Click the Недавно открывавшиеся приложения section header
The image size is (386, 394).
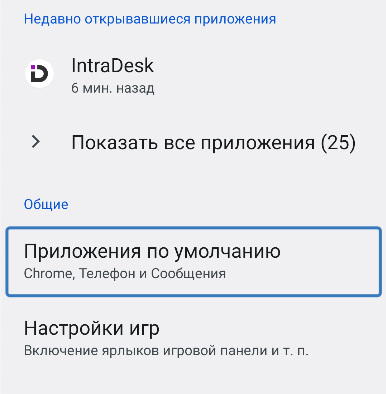pyautogui.click(x=150, y=19)
